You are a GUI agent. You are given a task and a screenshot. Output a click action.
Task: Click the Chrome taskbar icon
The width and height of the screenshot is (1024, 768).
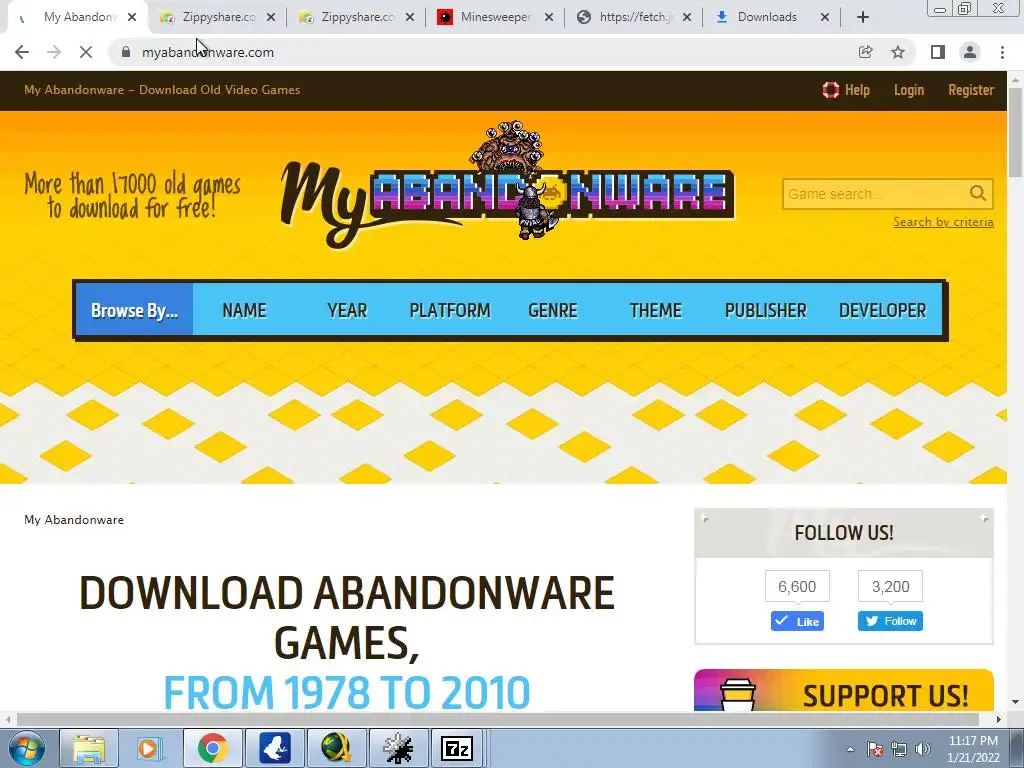[x=212, y=748]
